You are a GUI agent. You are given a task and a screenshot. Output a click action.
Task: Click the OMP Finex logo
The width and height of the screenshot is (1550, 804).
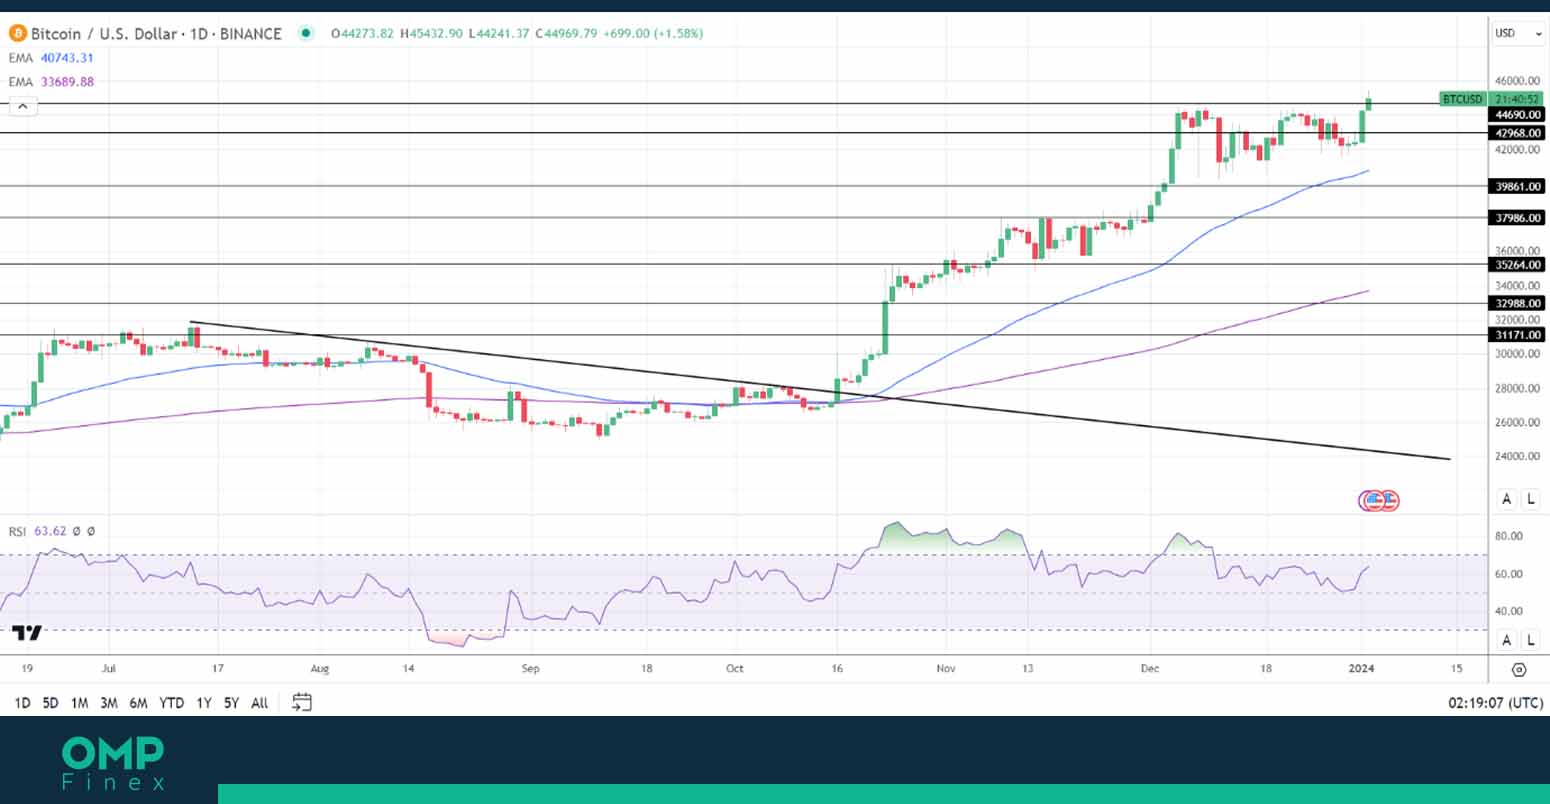pos(113,763)
